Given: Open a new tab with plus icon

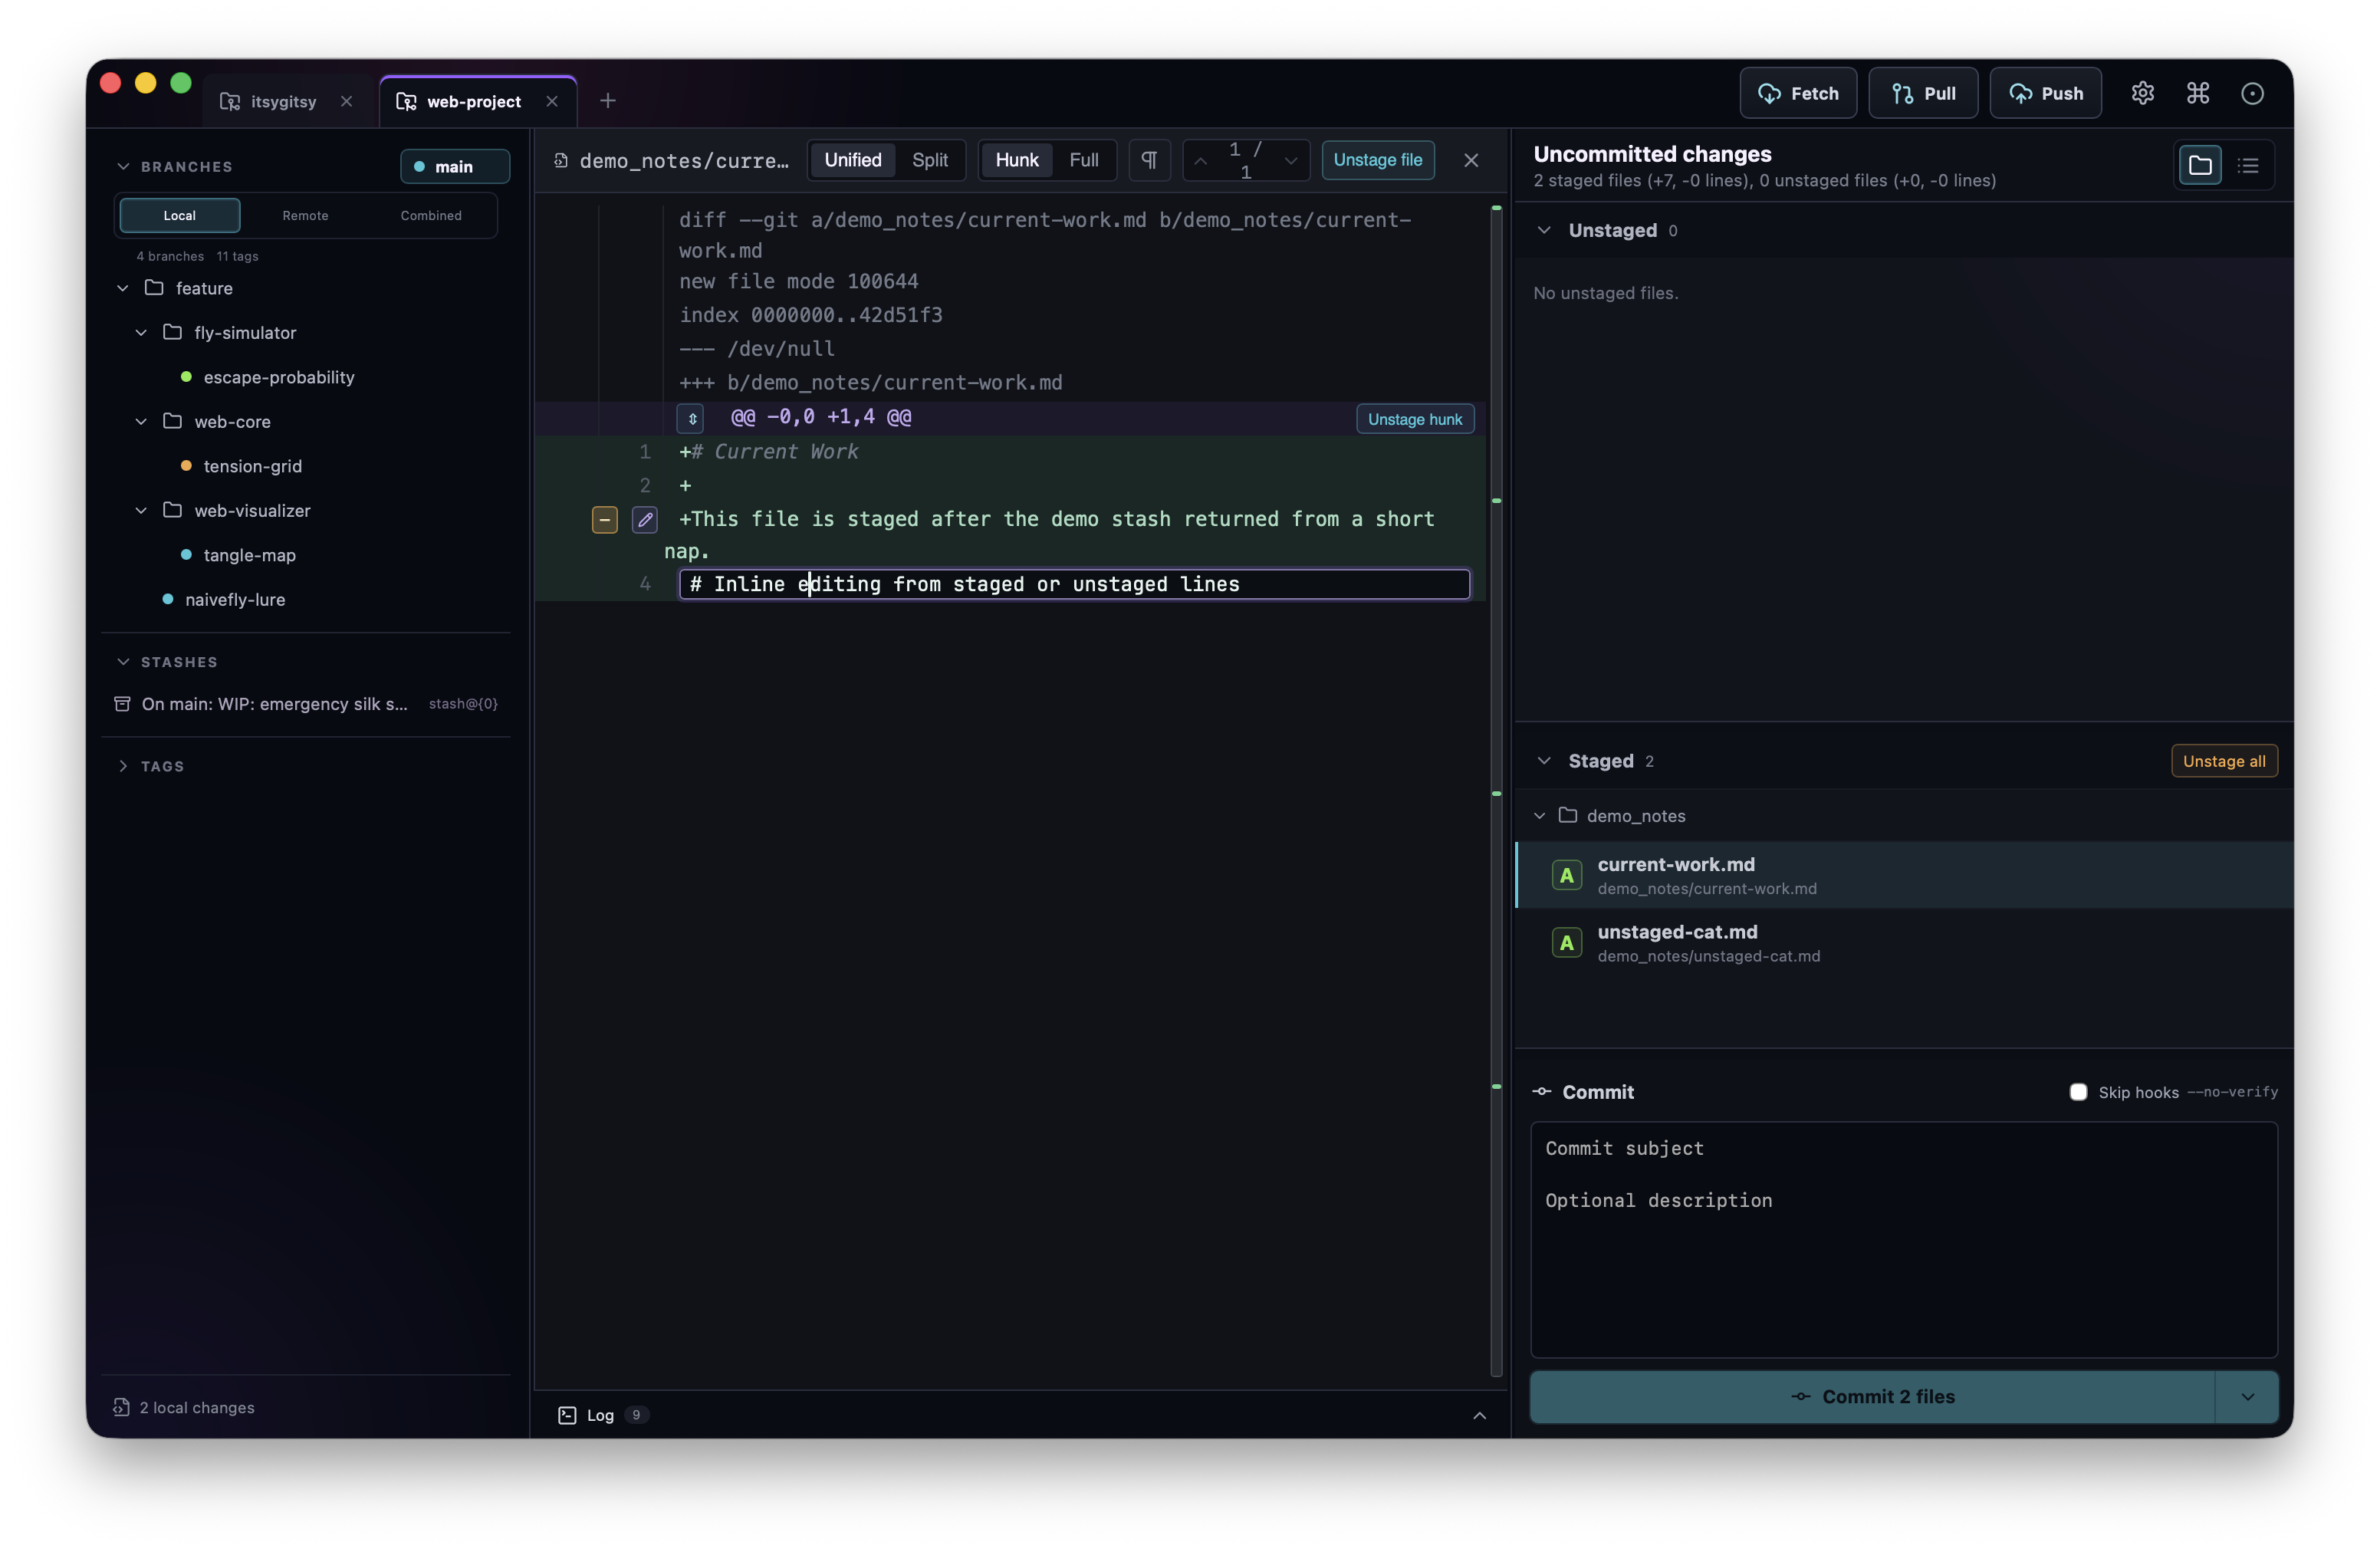Looking at the screenshot, I should [608, 100].
